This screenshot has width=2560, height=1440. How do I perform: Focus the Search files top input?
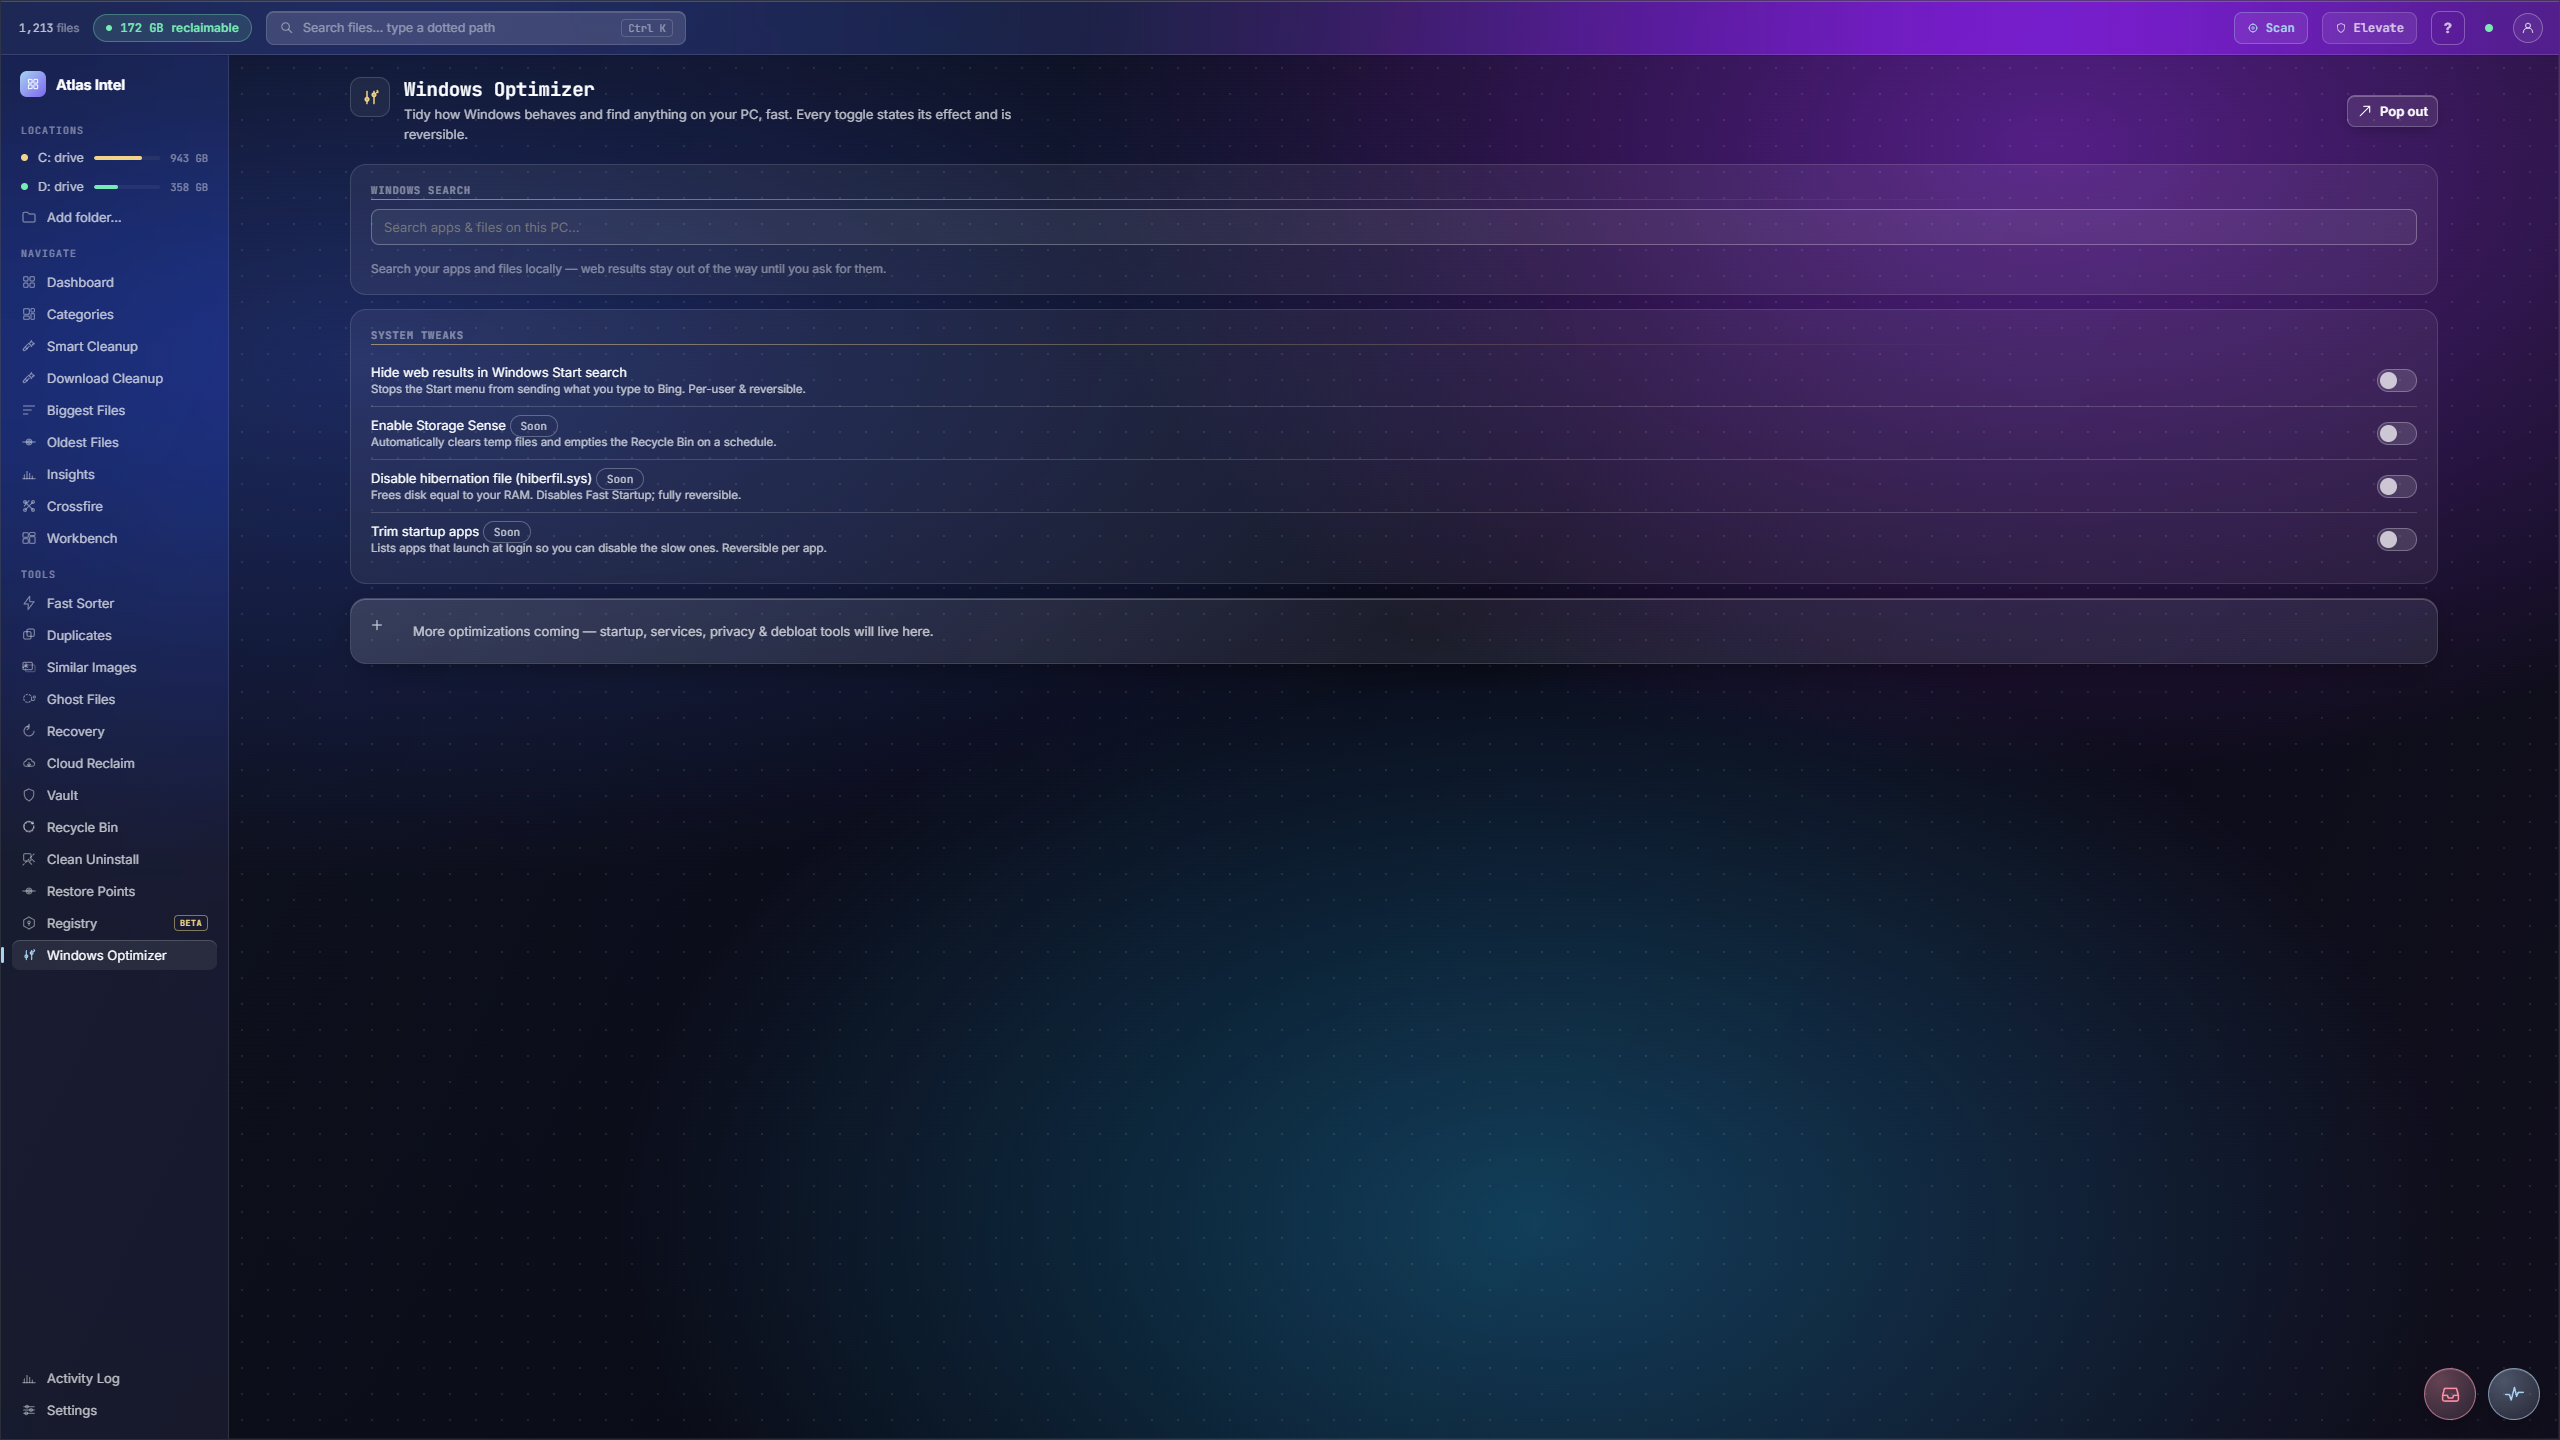click(475, 28)
